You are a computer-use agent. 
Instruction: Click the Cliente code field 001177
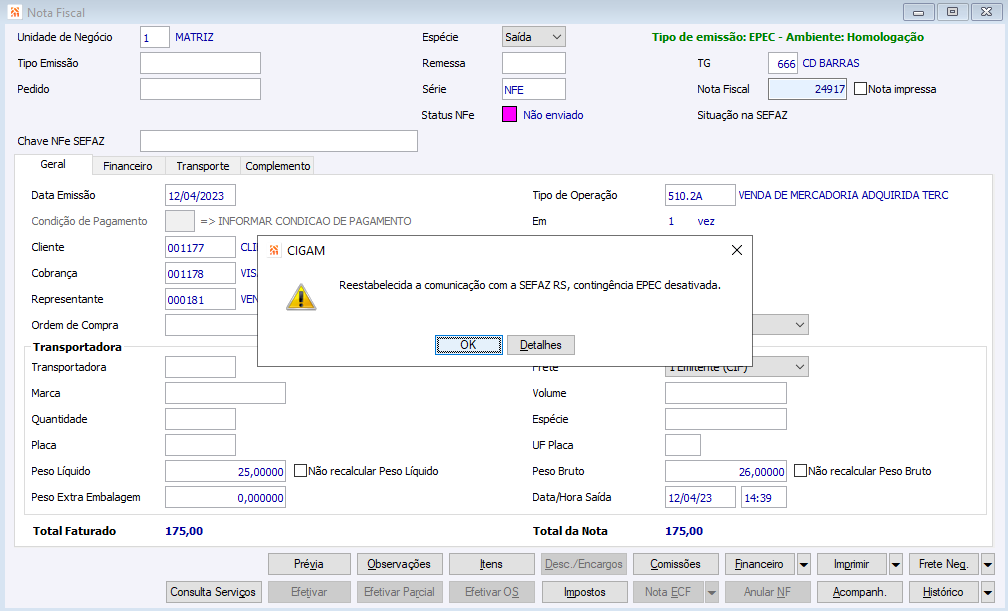pyautogui.click(x=200, y=247)
